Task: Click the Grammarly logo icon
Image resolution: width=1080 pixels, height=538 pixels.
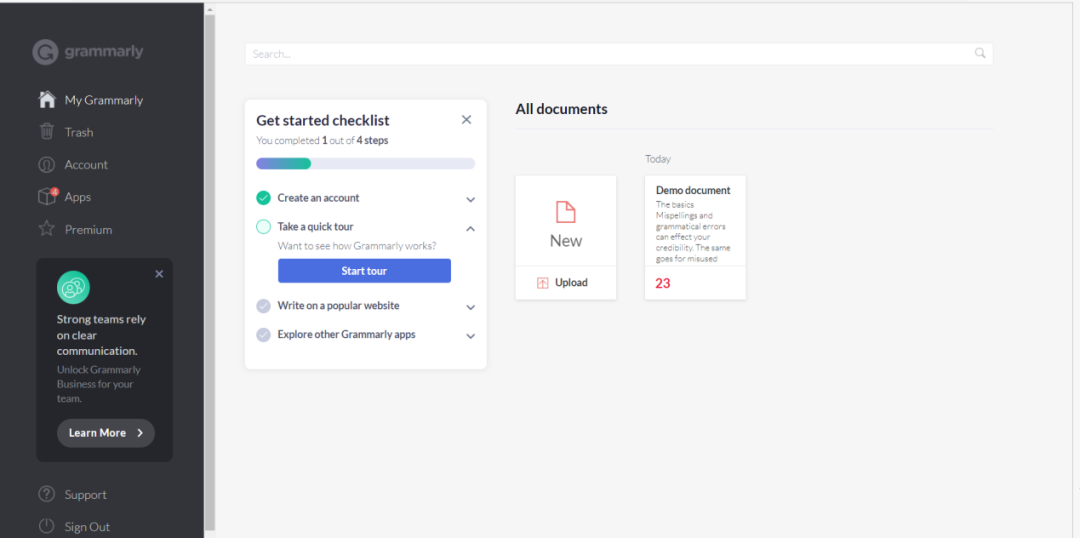Action: coord(45,52)
